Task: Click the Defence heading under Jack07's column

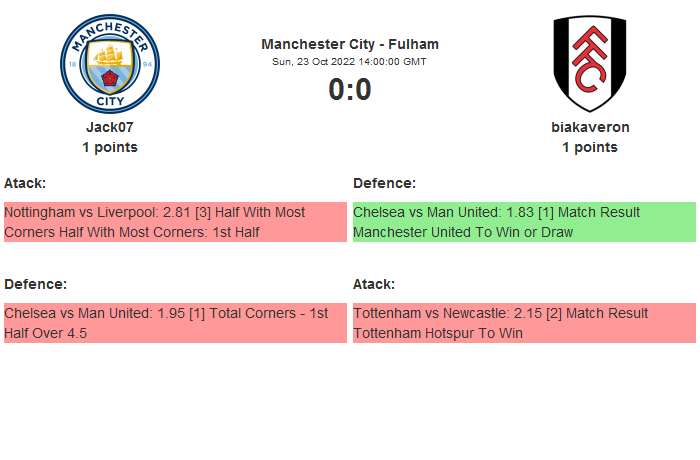Action: pos(35,284)
